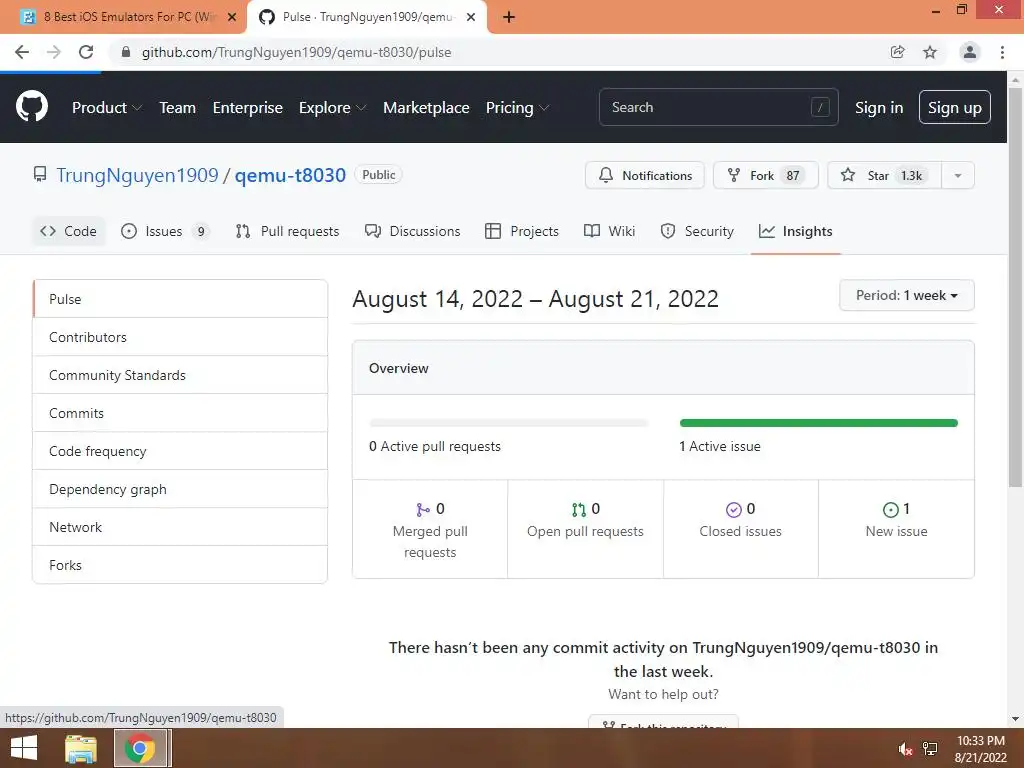This screenshot has height=768, width=1024.
Task: Open Chrome three-dot menu
Action: tap(1002, 52)
